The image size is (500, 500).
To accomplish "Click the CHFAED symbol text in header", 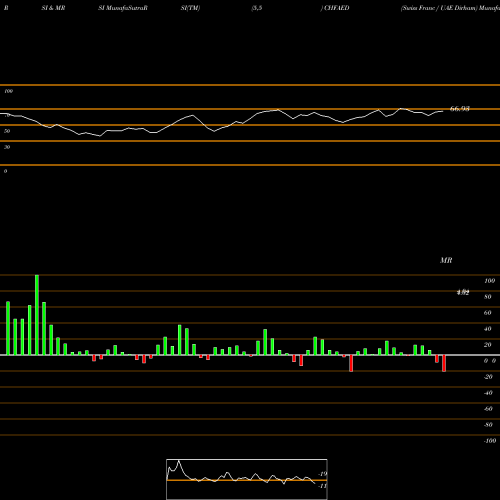I will click(337, 8).
